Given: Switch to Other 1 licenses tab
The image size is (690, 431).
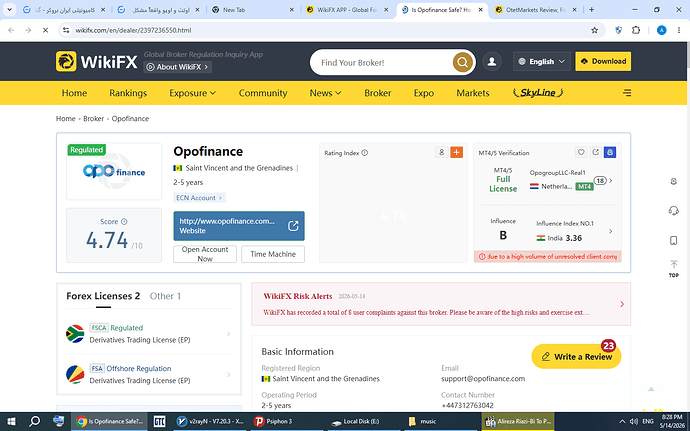Looking at the screenshot, I should pos(165,296).
